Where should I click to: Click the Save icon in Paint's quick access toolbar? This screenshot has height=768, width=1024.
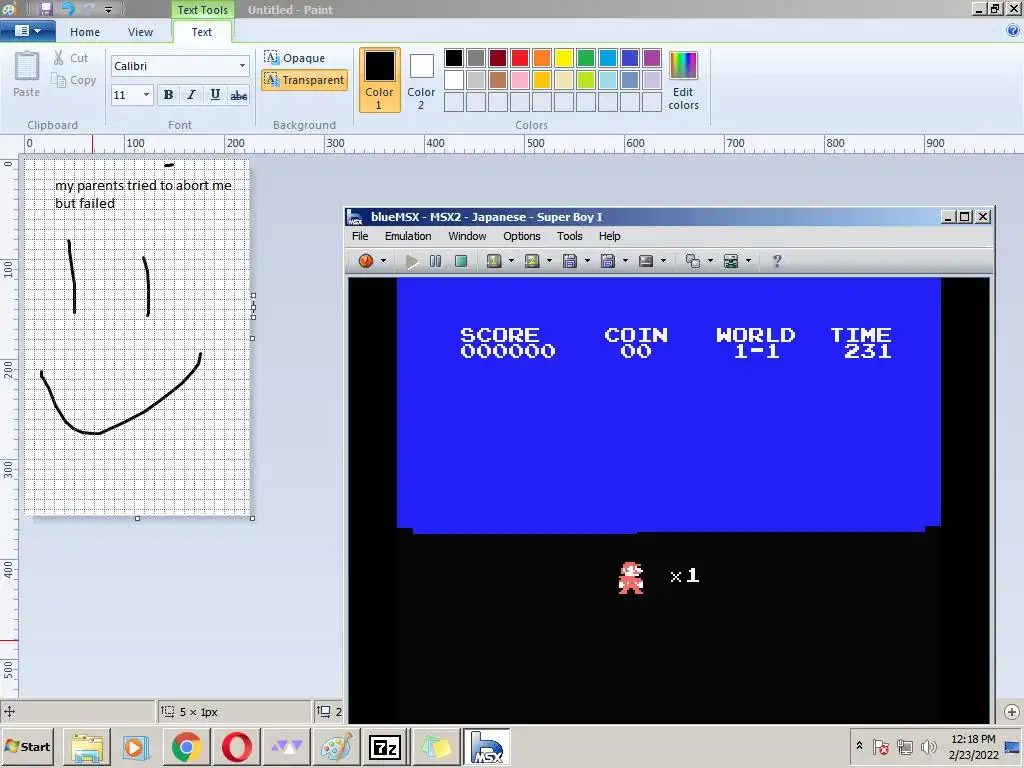[x=45, y=9]
